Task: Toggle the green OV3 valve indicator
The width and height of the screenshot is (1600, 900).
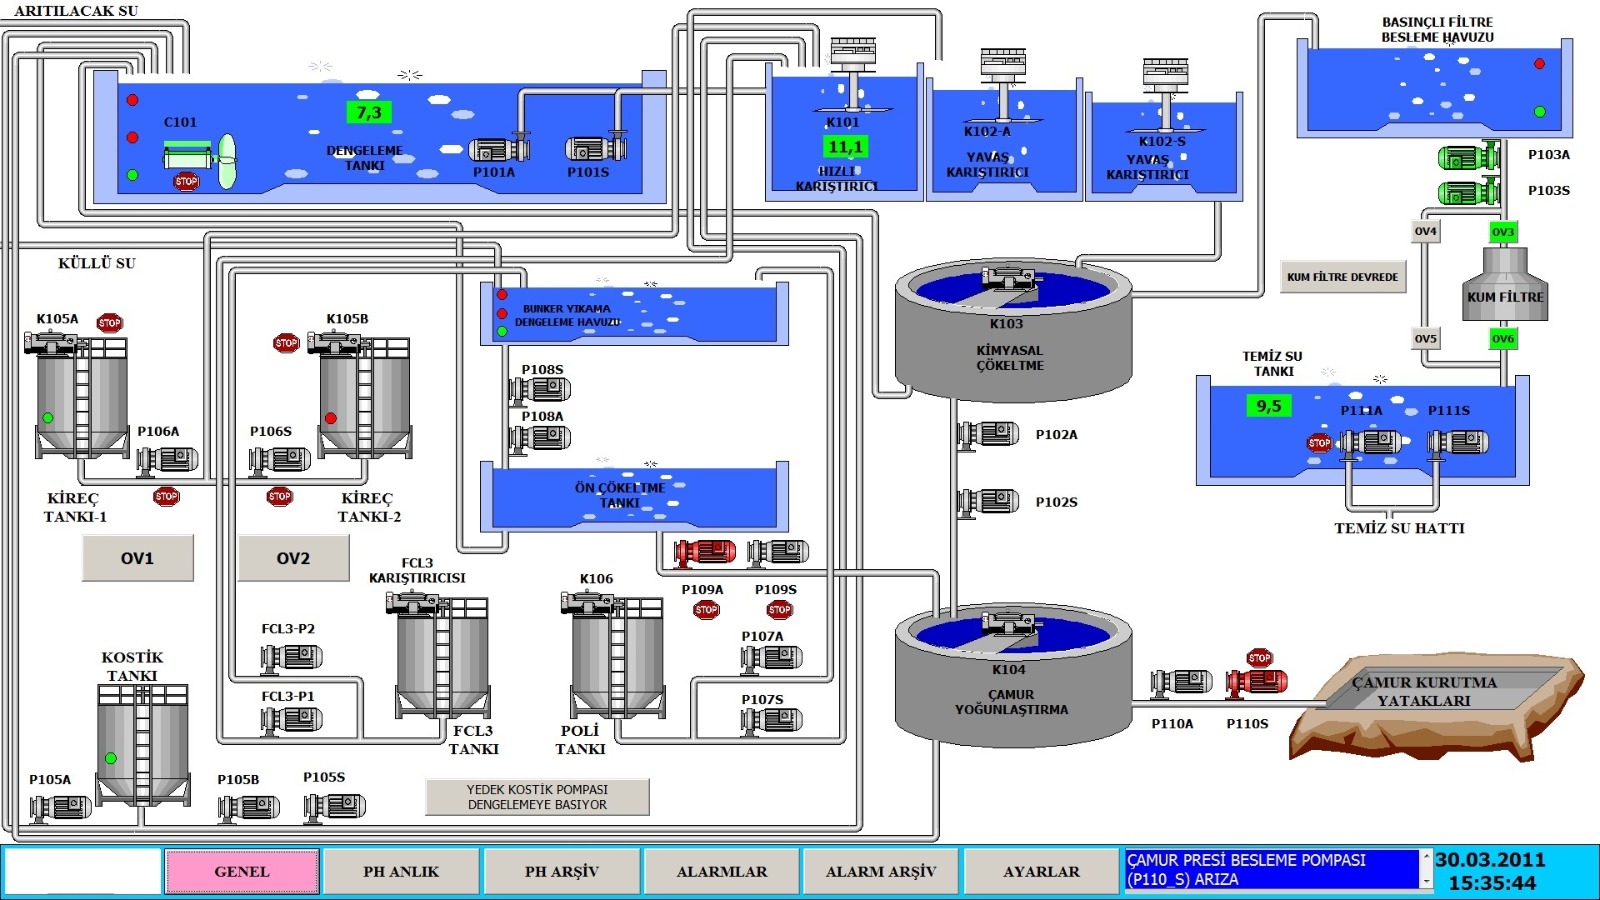Action: 1503,232
